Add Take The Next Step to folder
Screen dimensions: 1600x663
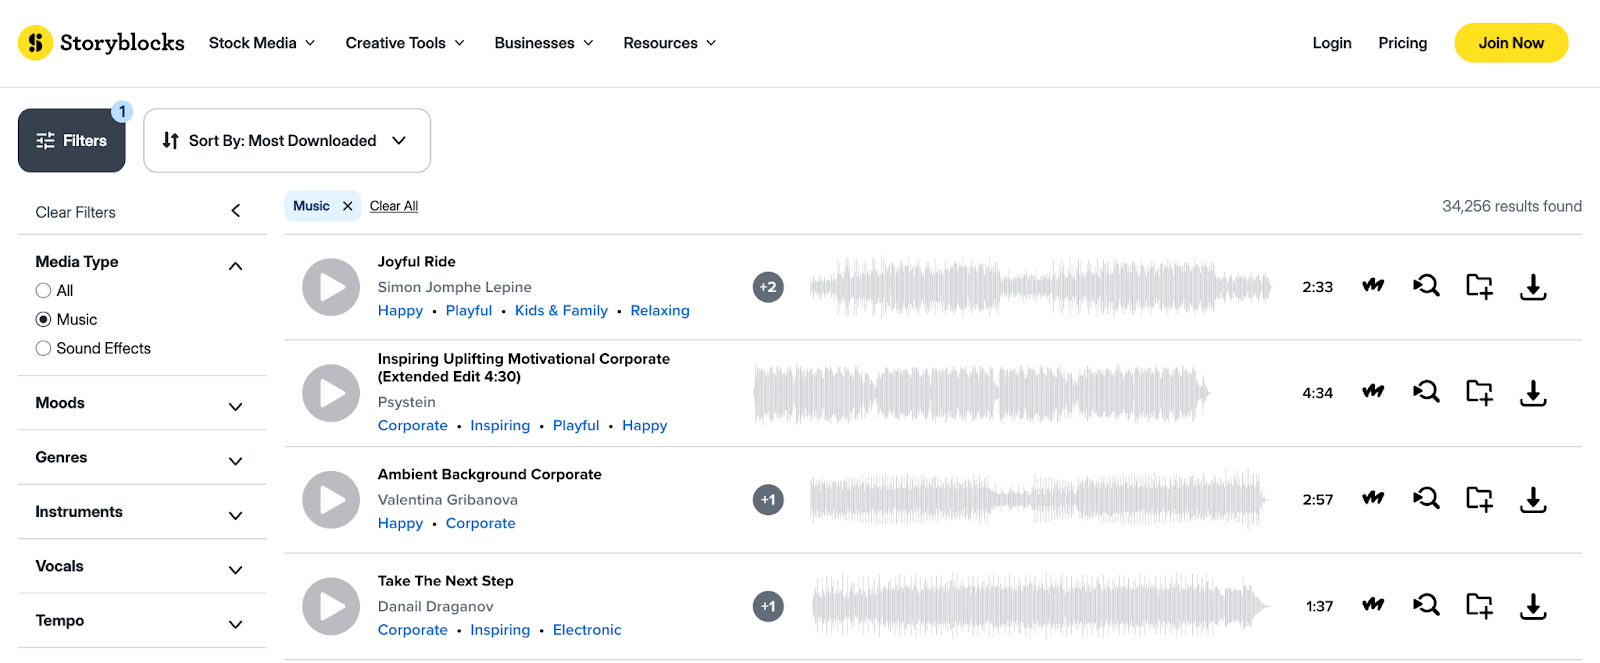click(1479, 606)
